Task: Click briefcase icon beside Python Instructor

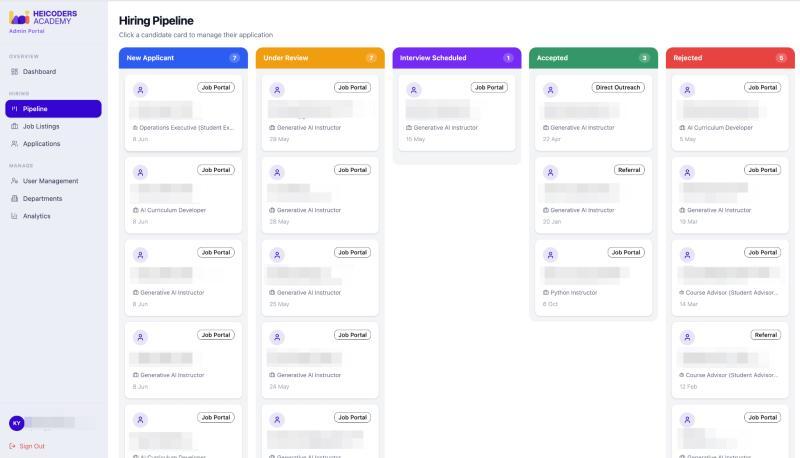Action: (546, 293)
